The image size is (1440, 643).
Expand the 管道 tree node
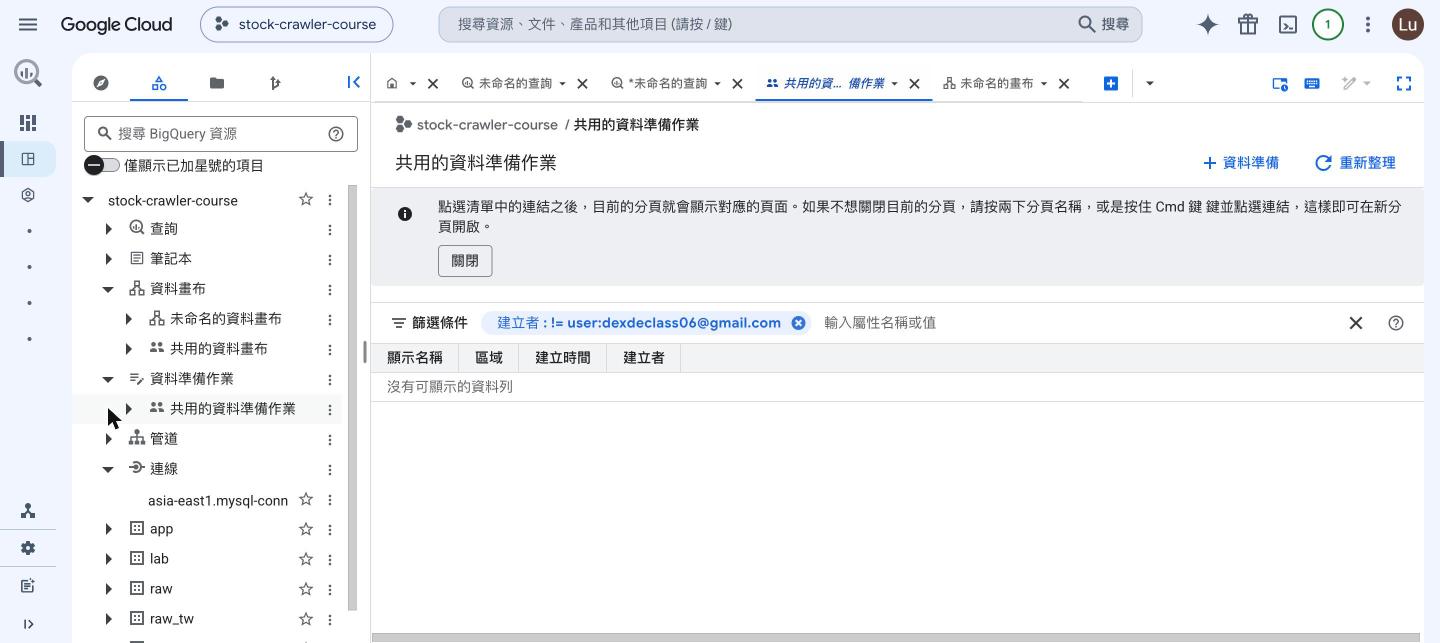click(109, 440)
